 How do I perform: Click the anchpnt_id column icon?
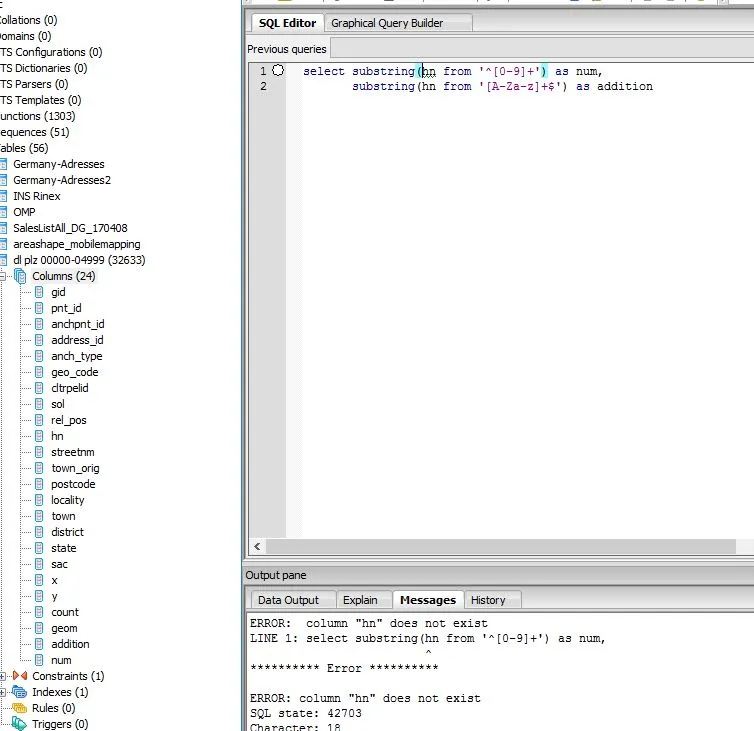click(x=39, y=324)
